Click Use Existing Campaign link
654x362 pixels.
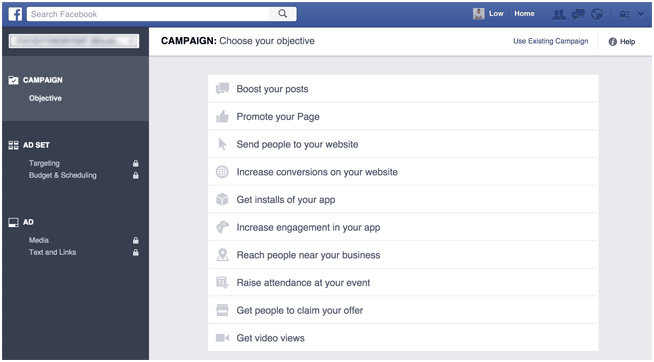click(x=551, y=41)
